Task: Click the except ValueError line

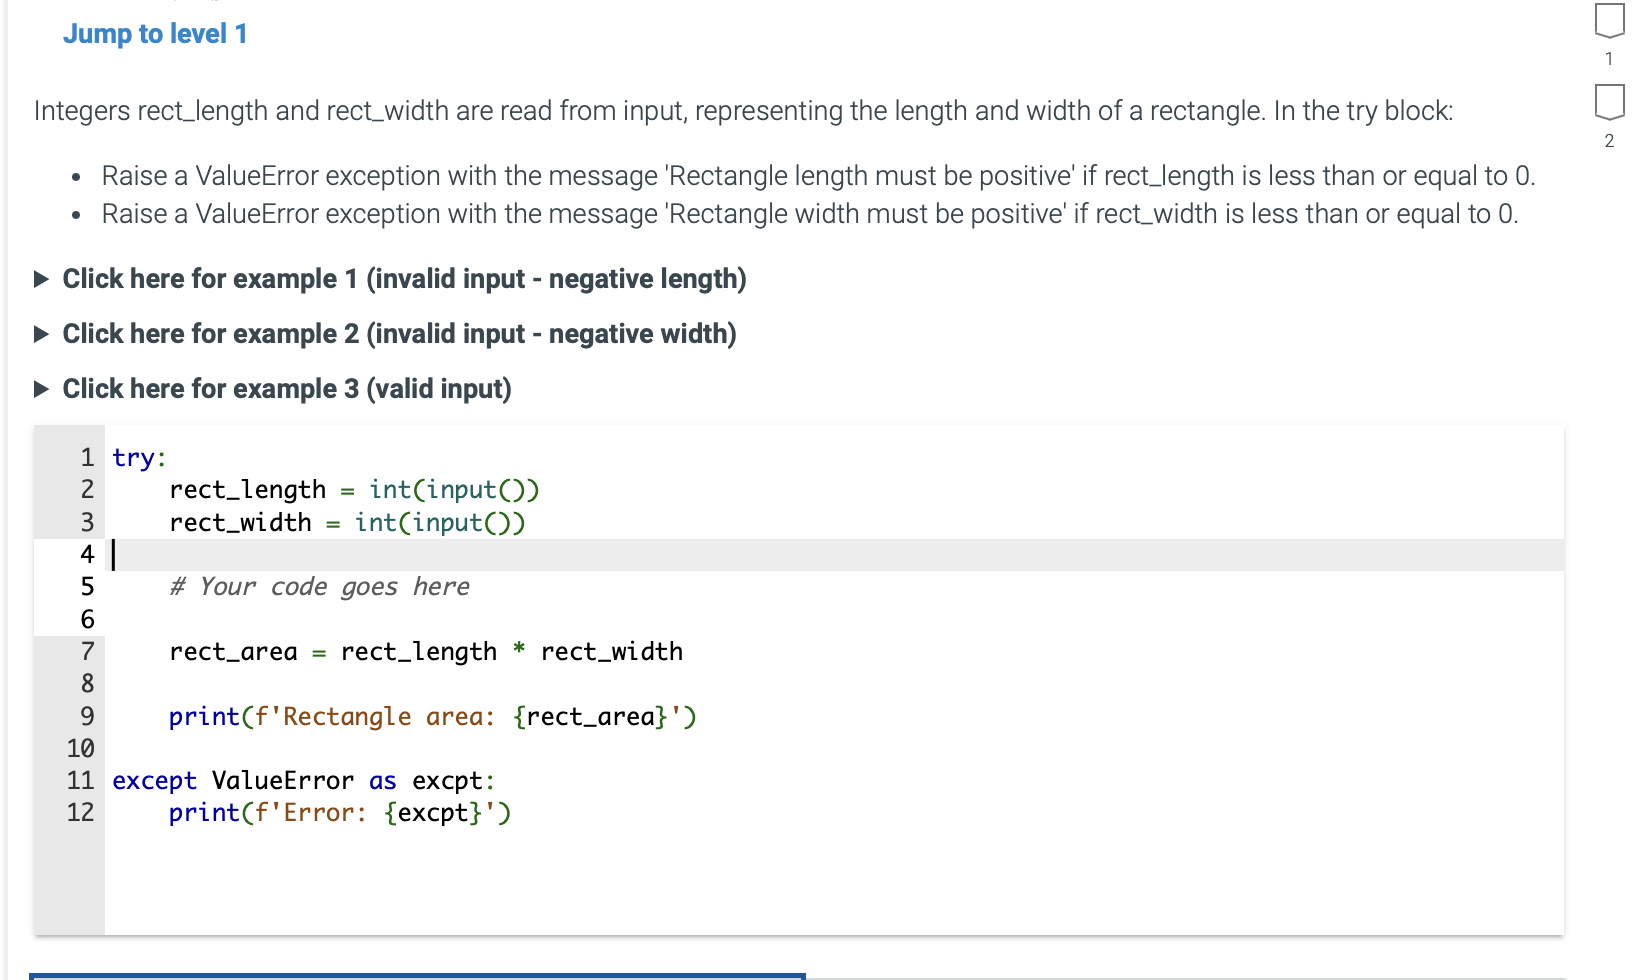Action: (x=300, y=781)
